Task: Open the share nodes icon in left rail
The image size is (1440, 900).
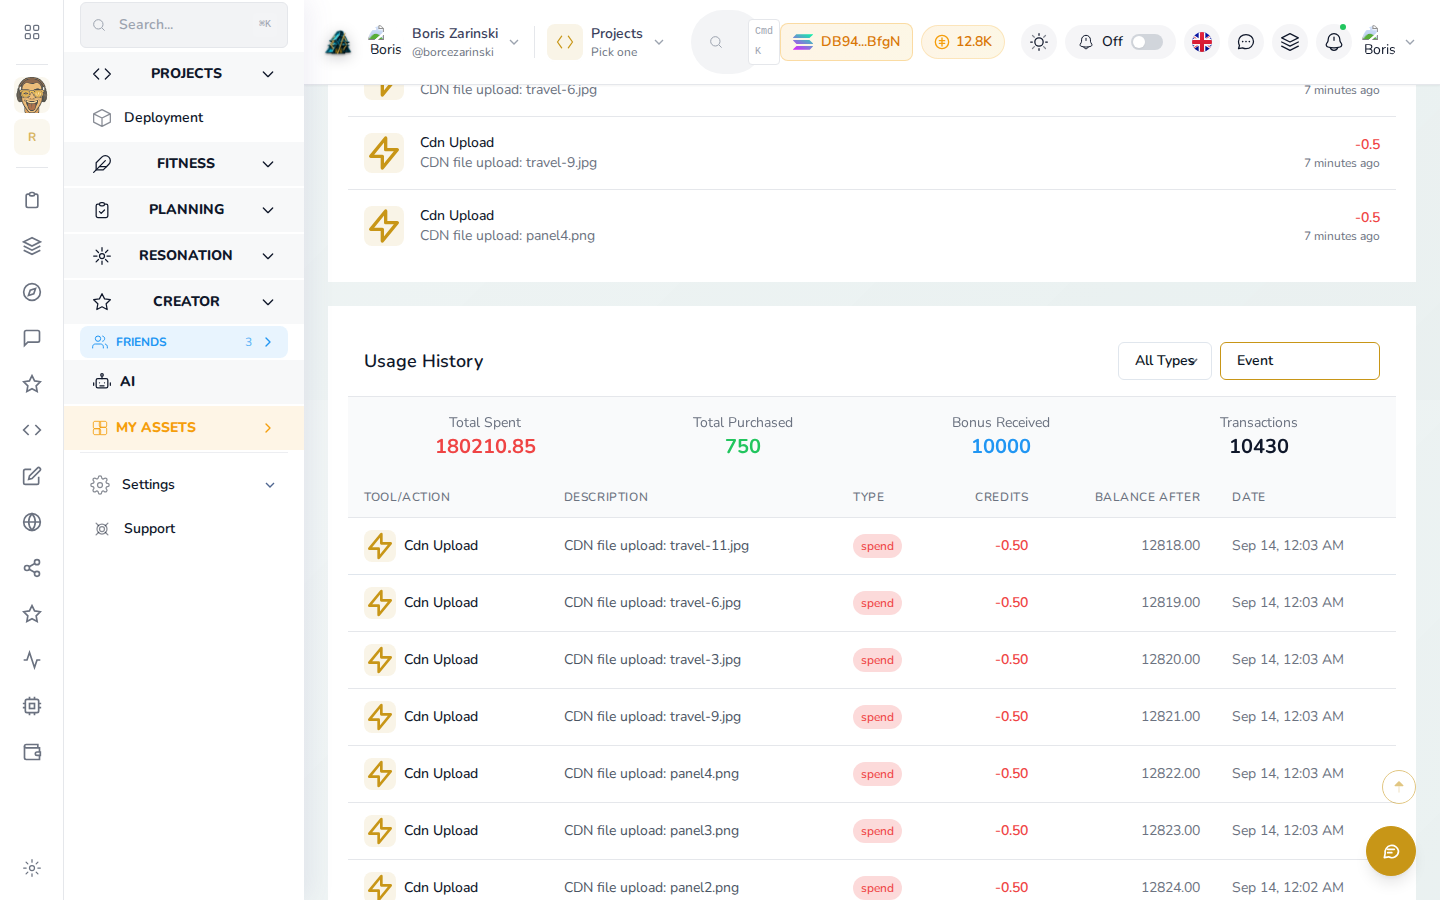Action: tap(32, 568)
